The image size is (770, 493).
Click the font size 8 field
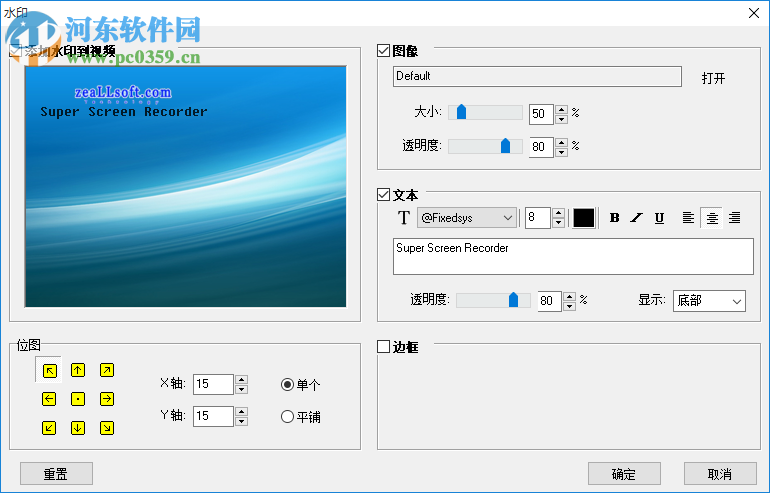pos(538,218)
